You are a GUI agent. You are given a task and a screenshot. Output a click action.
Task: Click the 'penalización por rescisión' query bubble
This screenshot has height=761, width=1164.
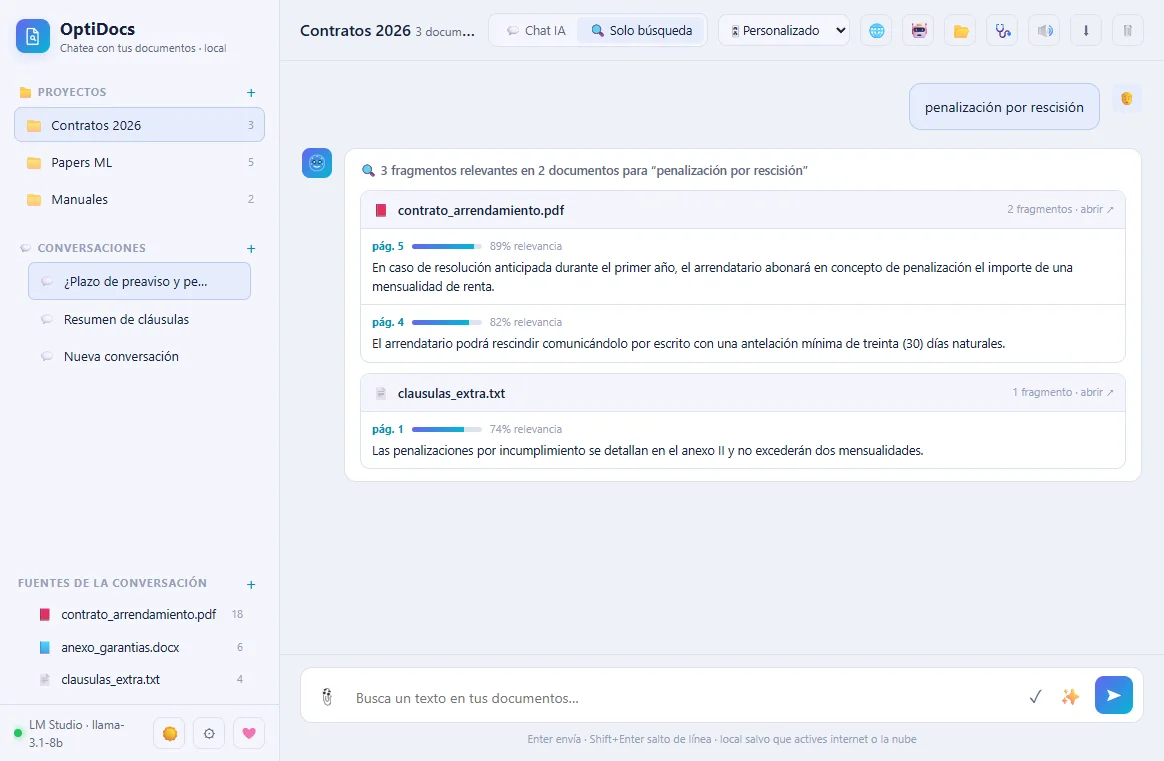point(1004,107)
